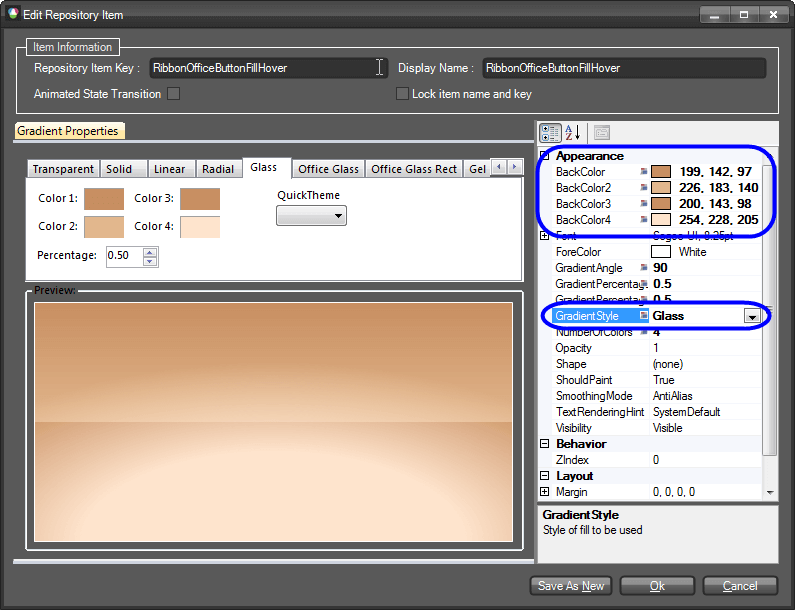Click the property grid scroll-down arrow
Viewport: 795px width, 610px height.
tap(770, 492)
